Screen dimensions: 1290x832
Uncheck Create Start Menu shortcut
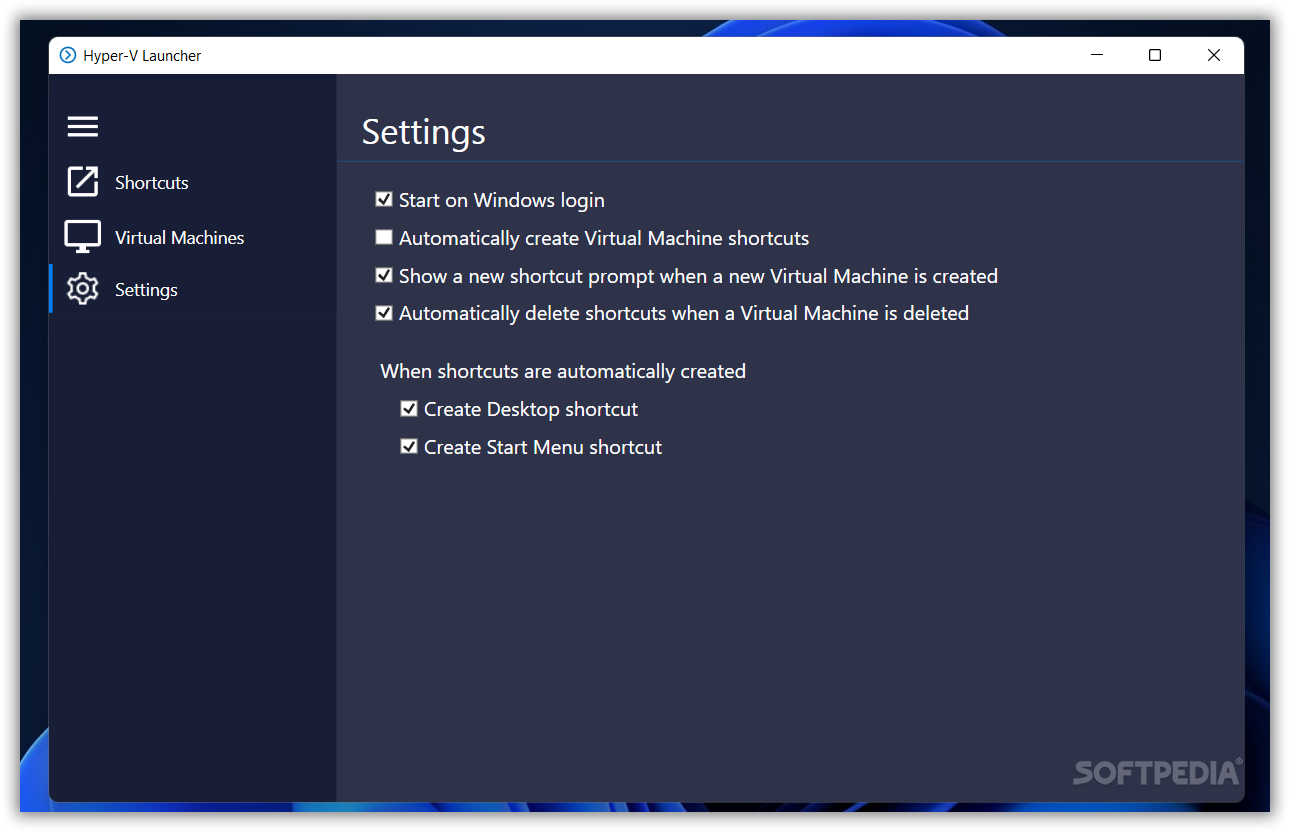[409, 446]
